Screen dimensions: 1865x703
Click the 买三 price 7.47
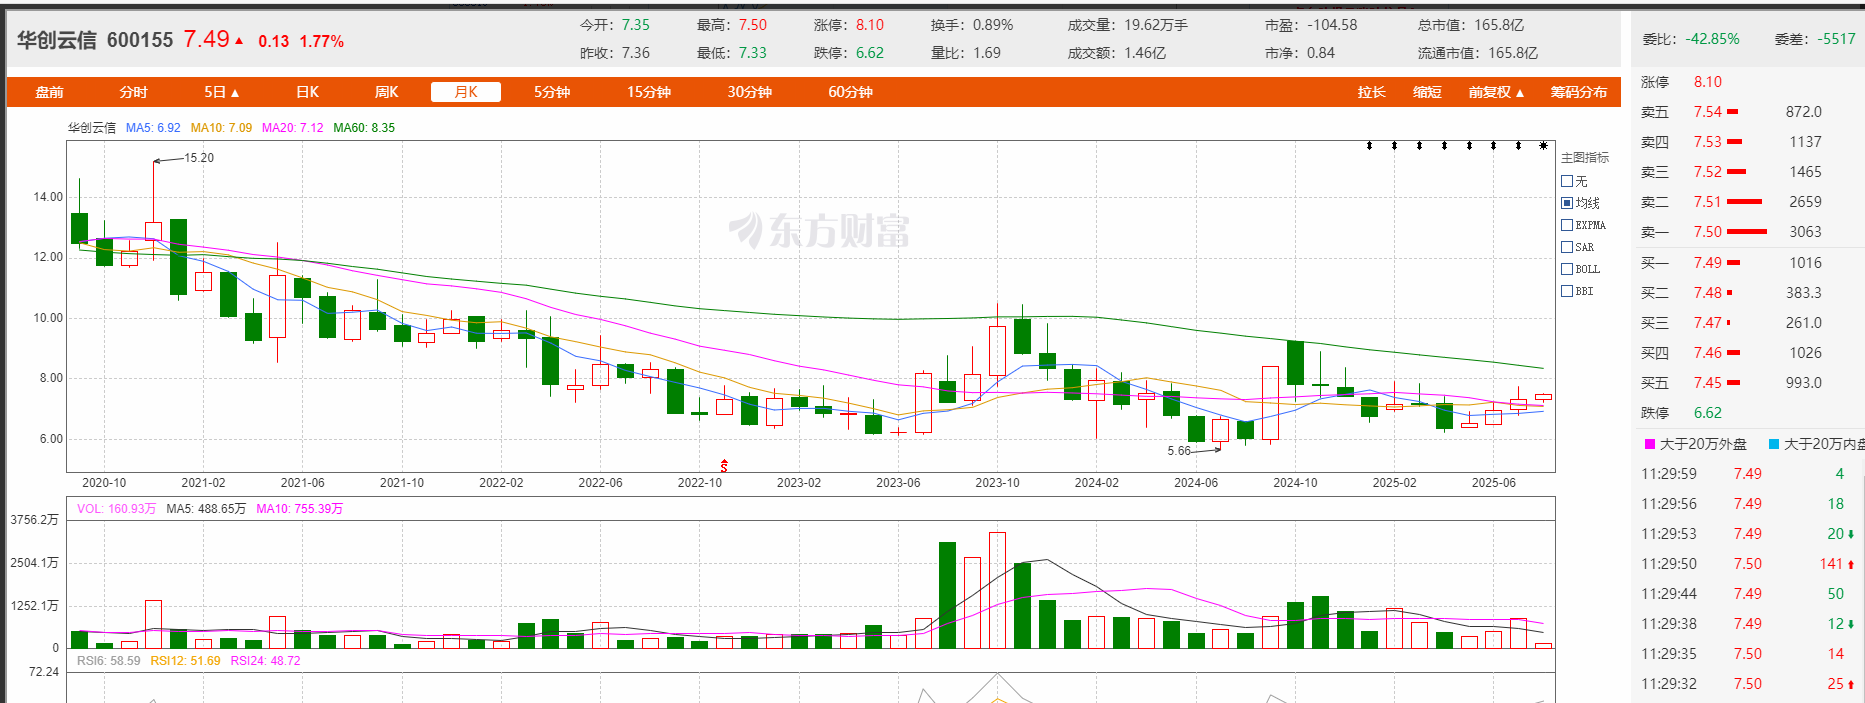1707,323
